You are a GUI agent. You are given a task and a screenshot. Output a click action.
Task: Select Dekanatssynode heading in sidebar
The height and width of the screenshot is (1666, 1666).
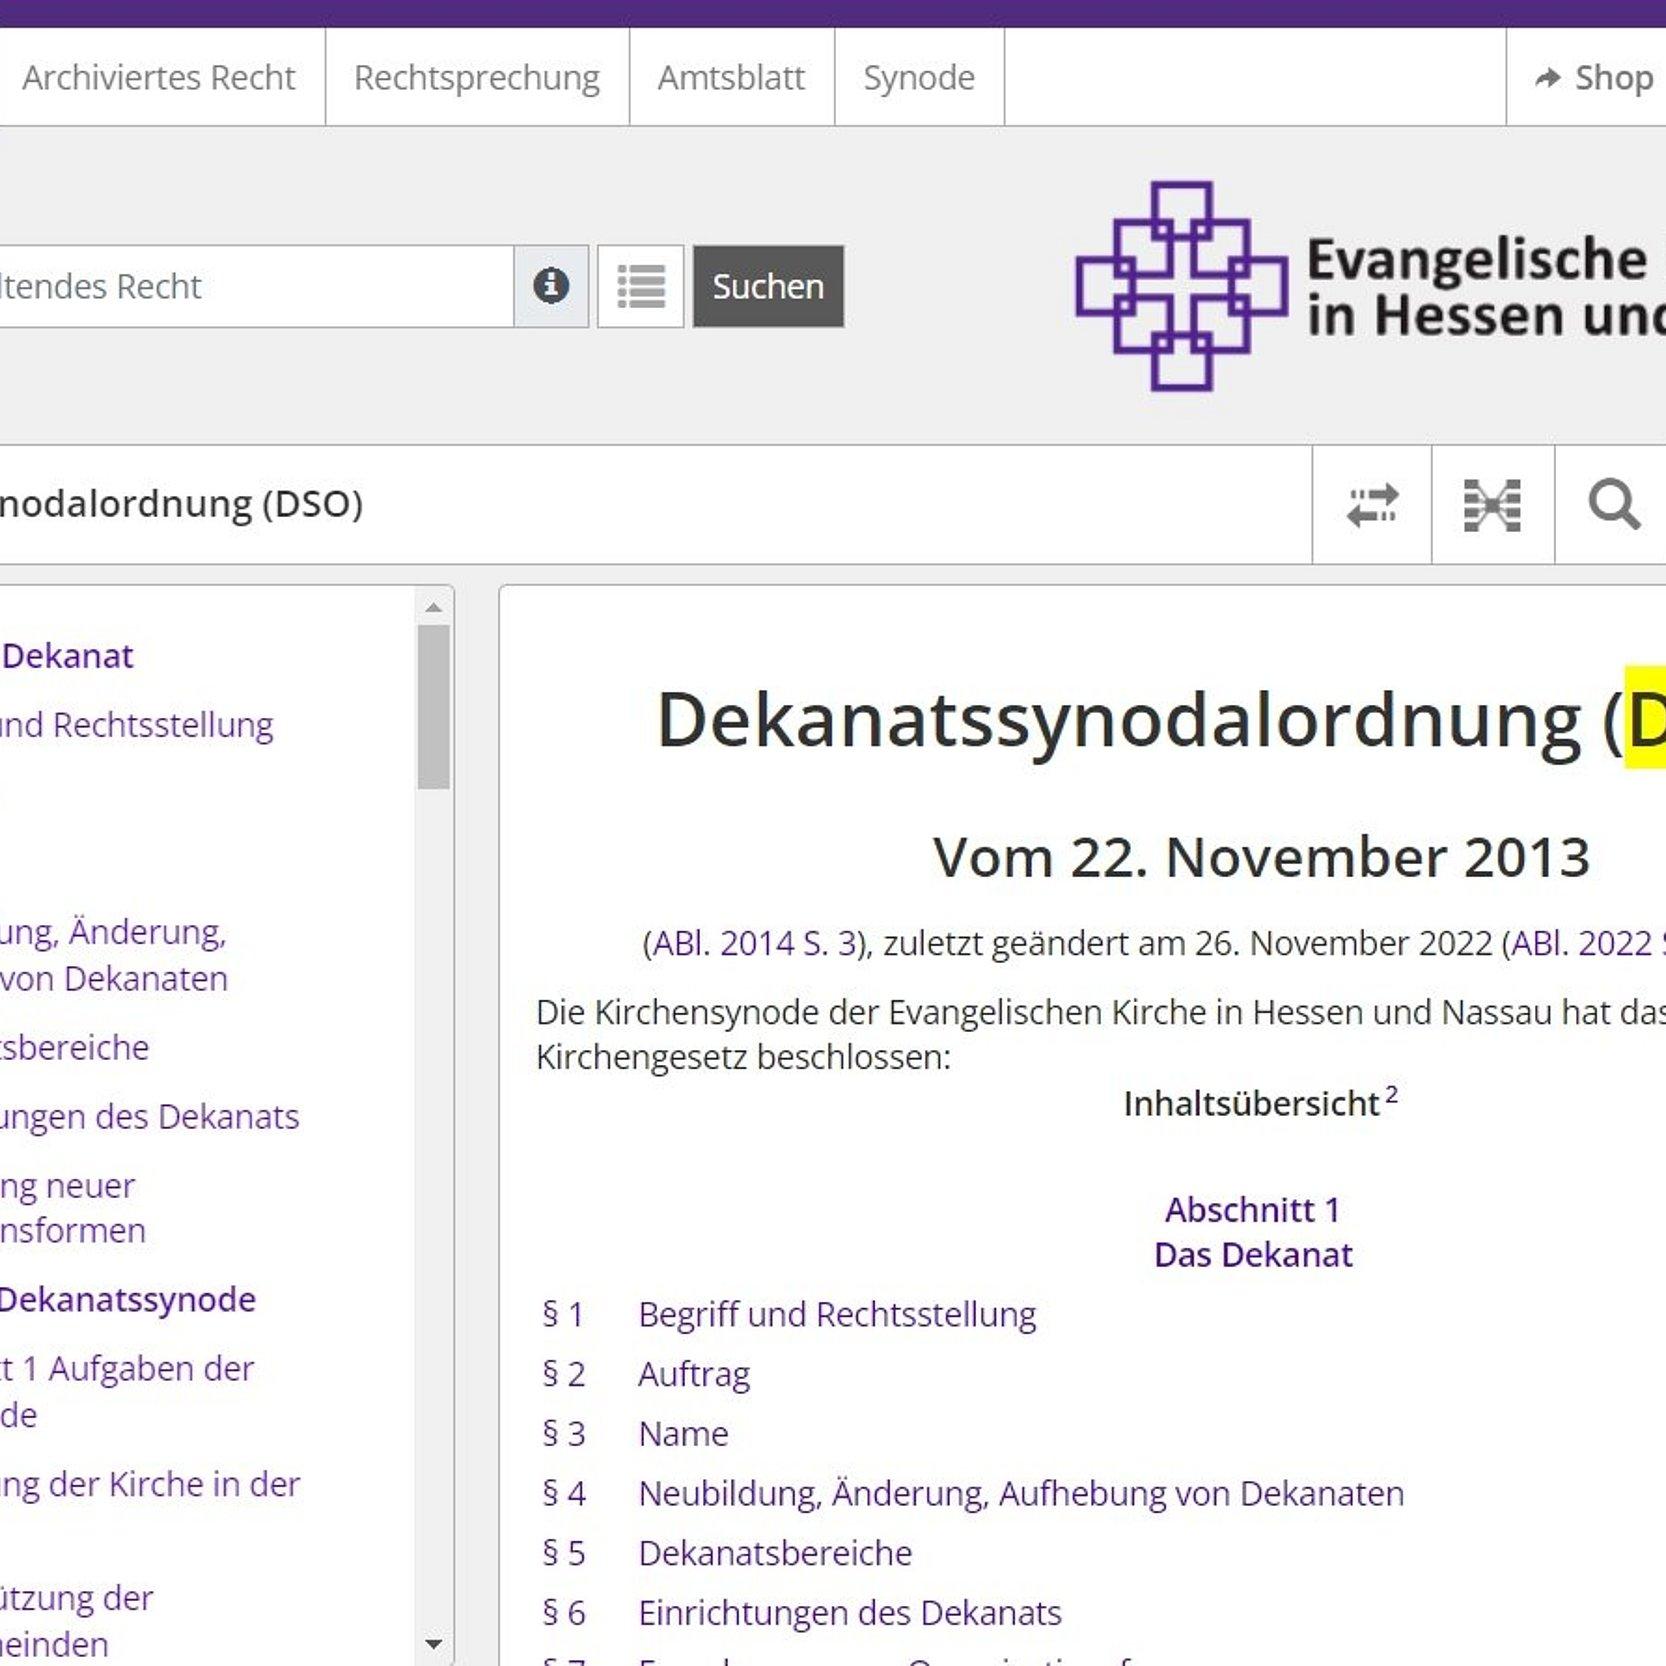pos(127,1299)
